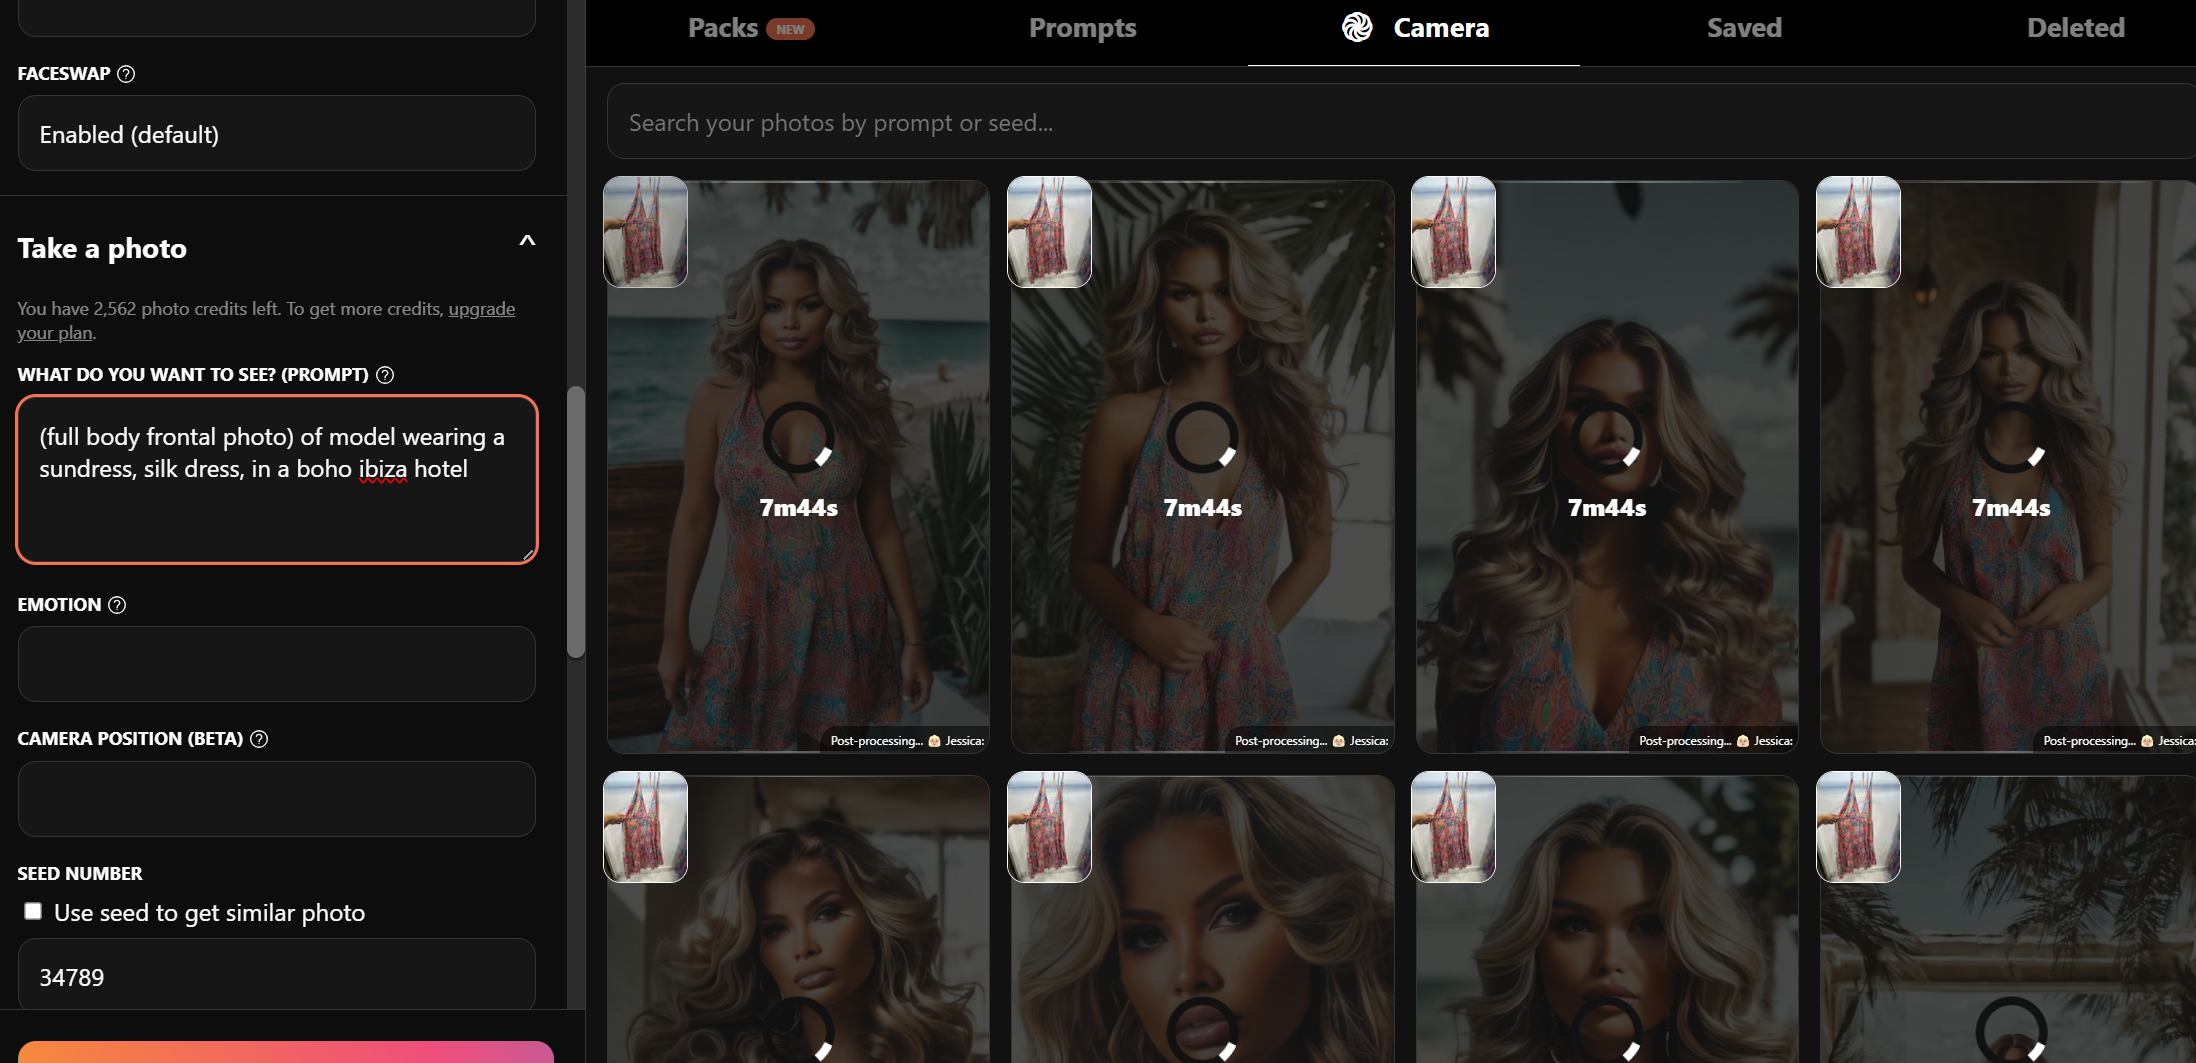Click the left panel vertical scrollbar
This screenshot has width=2196, height=1063.
tap(576, 520)
